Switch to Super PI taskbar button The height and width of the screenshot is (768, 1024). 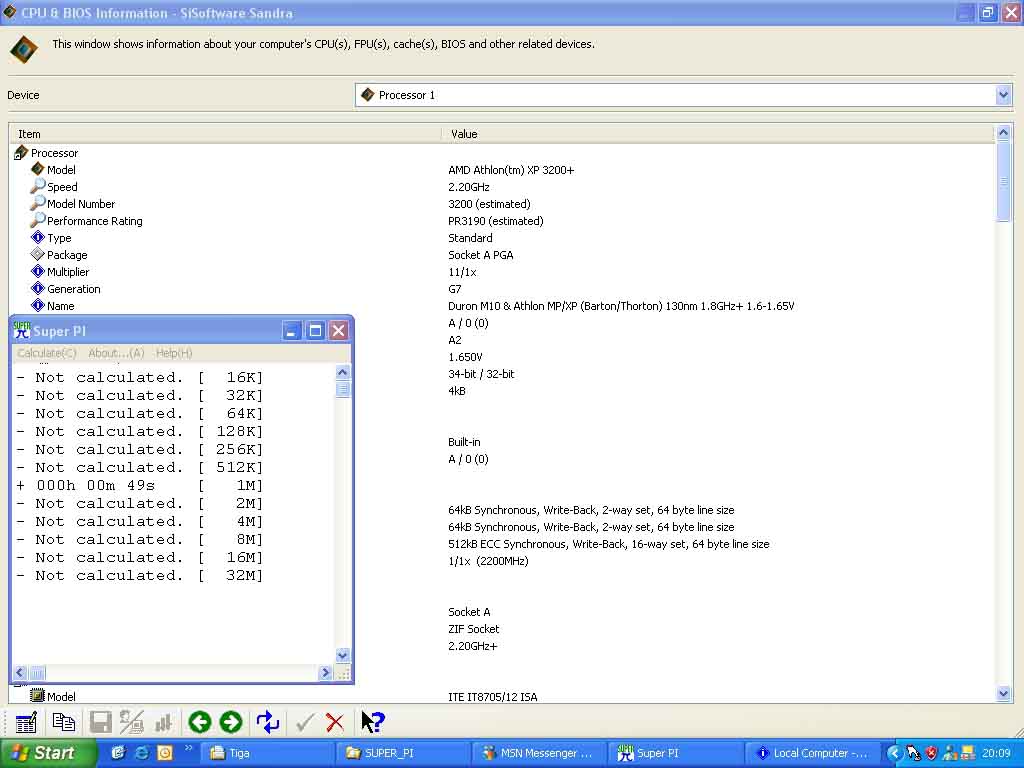click(x=675, y=753)
